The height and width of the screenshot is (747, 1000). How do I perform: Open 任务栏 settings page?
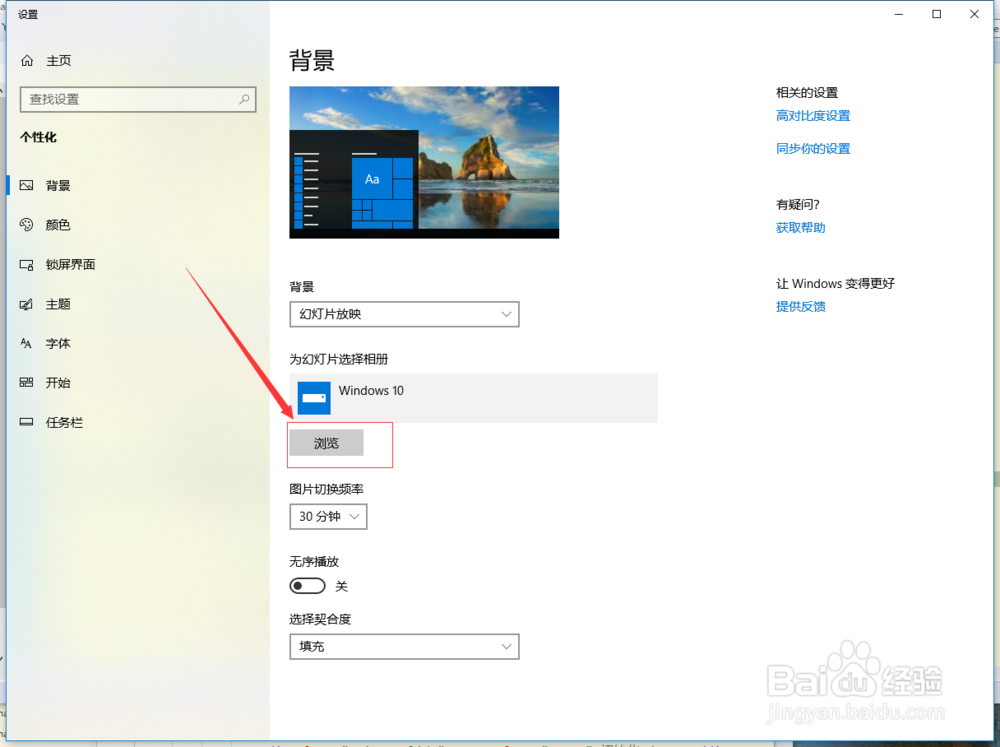tap(64, 422)
